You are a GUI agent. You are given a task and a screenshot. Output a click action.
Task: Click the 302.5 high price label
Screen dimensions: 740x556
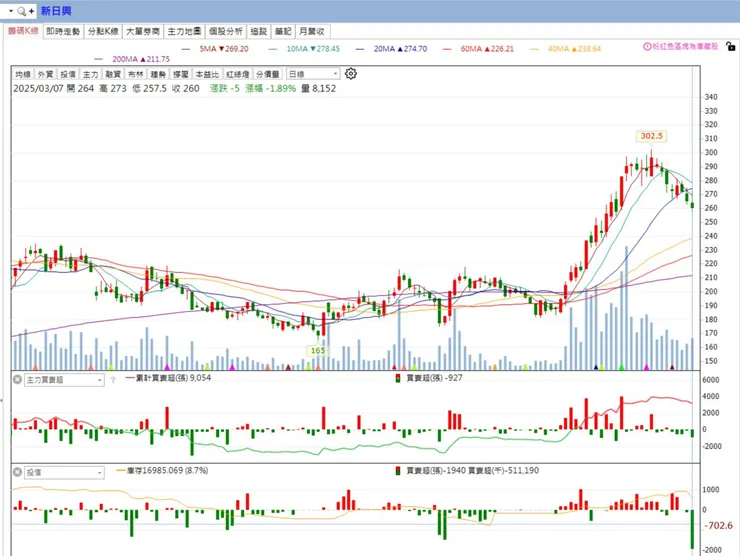click(651, 136)
